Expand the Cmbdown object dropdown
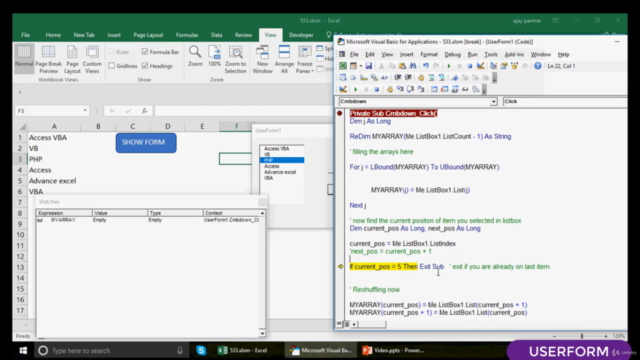The height and width of the screenshot is (360, 640). (x=493, y=101)
